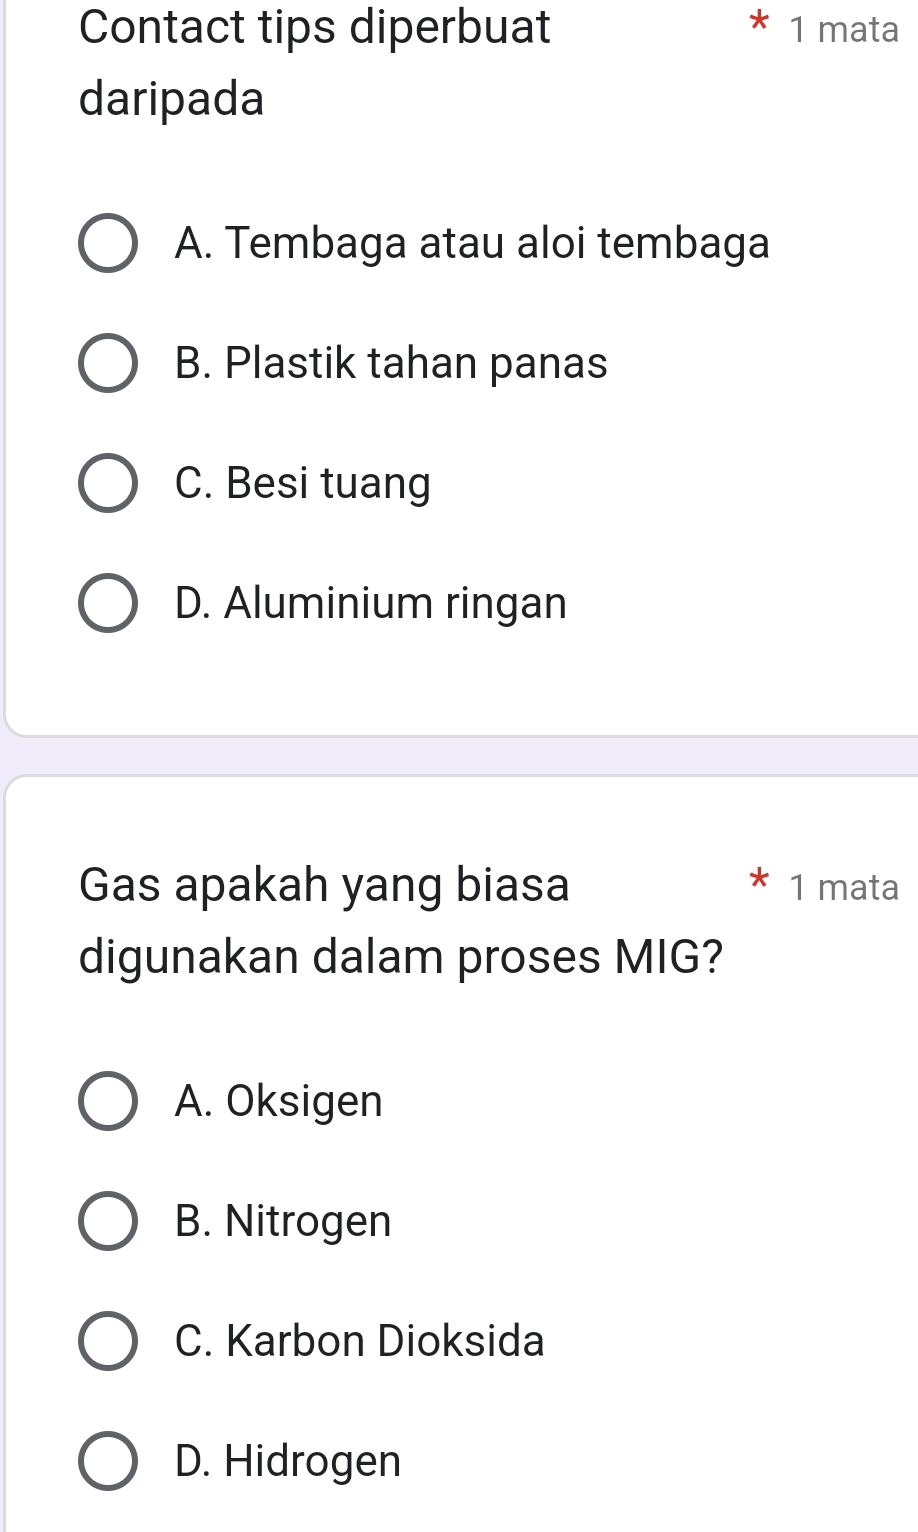Pick the Aluminium ringan radio button
The height and width of the screenshot is (1532, 918).
click(108, 603)
